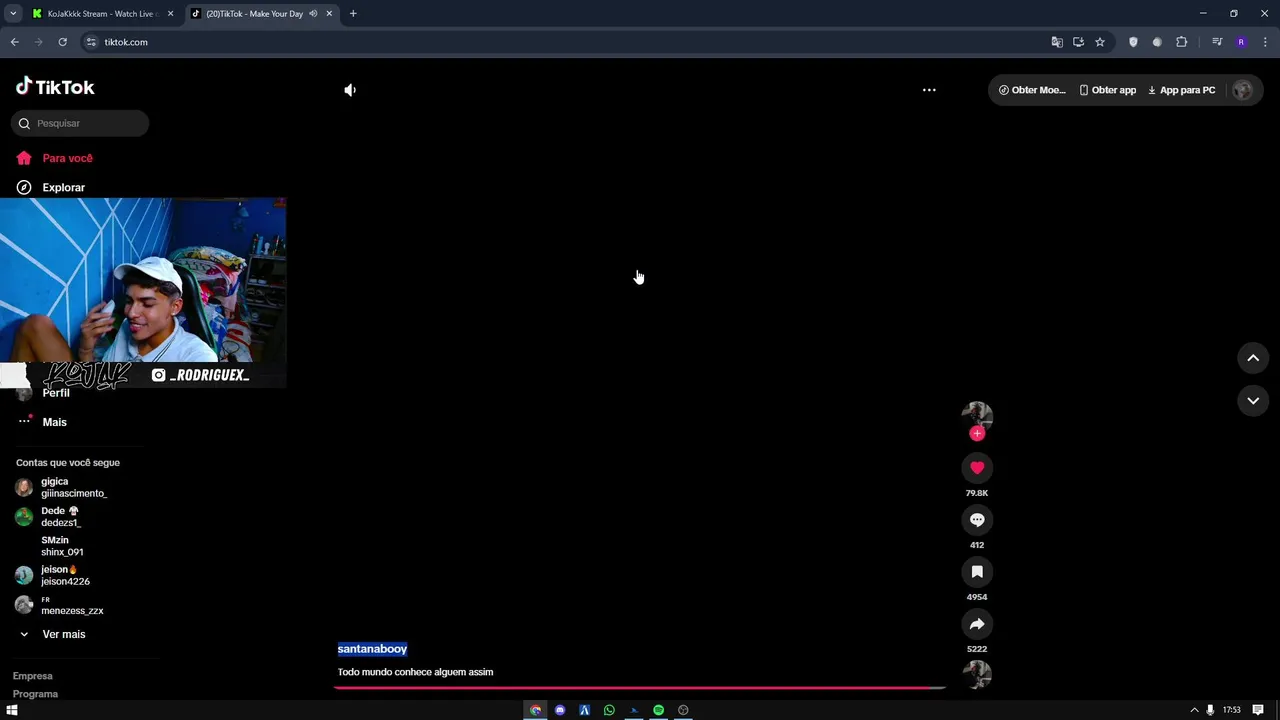The image size is (1280, 720).
Task: Click the TikTok logo
Action: tap(55, 87)
